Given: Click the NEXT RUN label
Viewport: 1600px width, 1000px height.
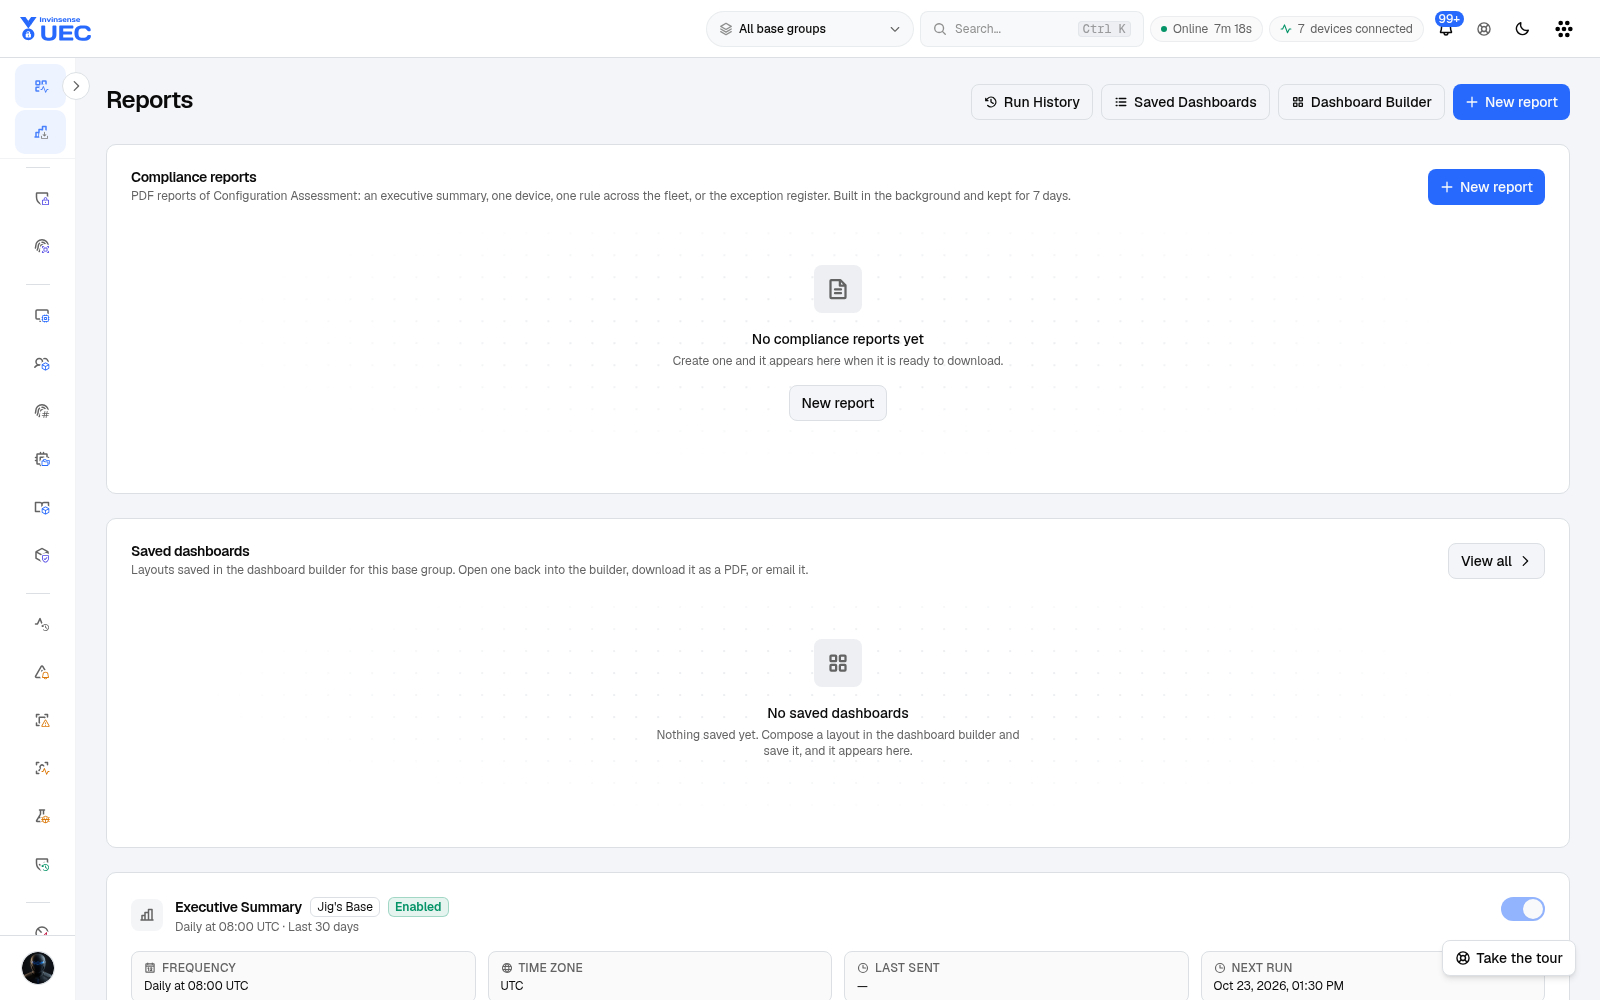Looking at the screenshot, I should coord(1262,968).
